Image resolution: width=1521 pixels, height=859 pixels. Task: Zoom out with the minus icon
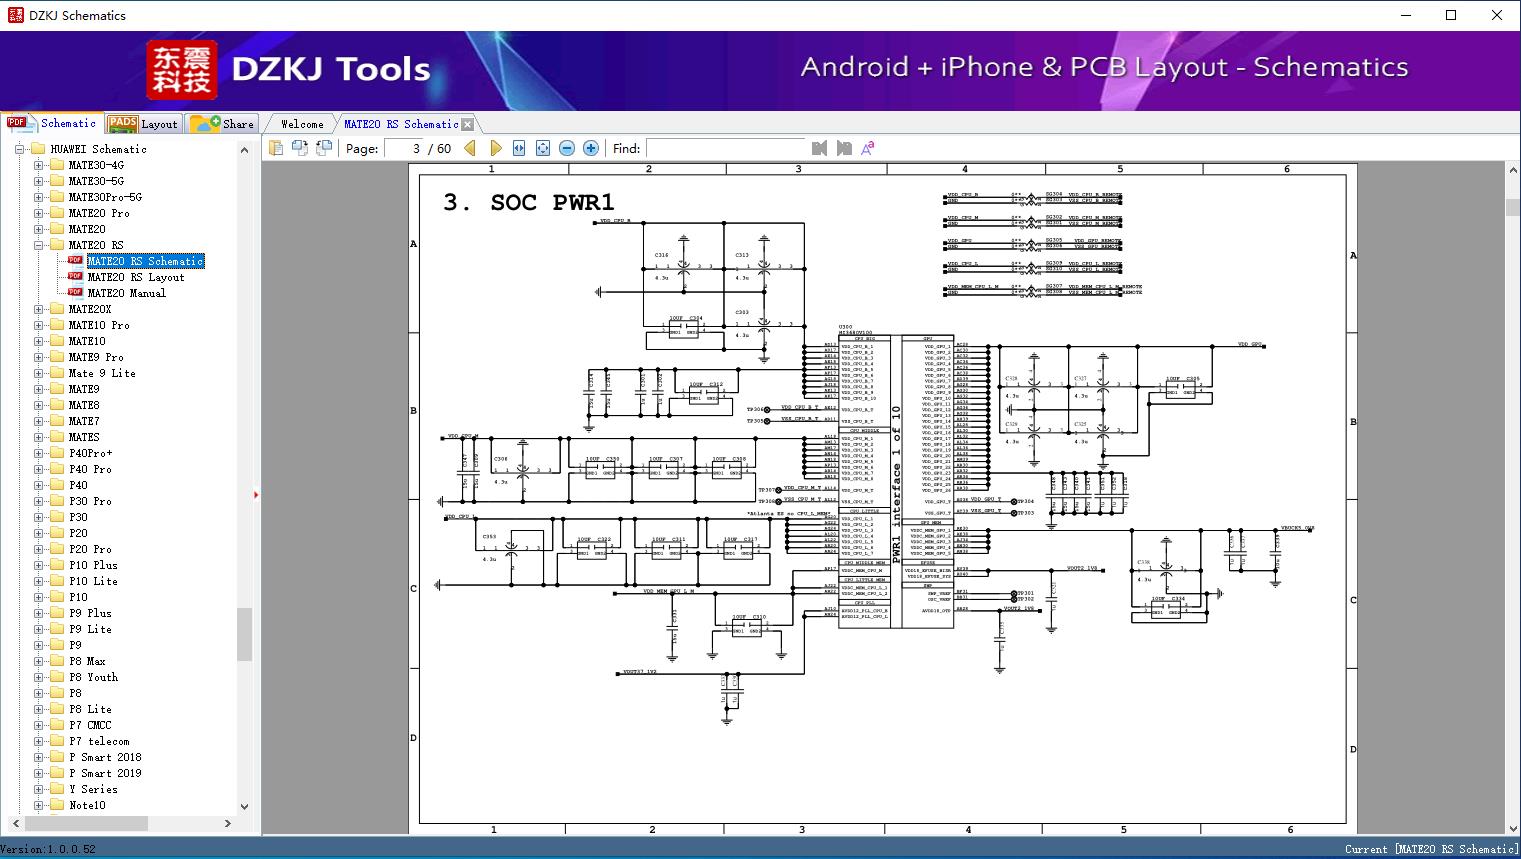point(567,148)
